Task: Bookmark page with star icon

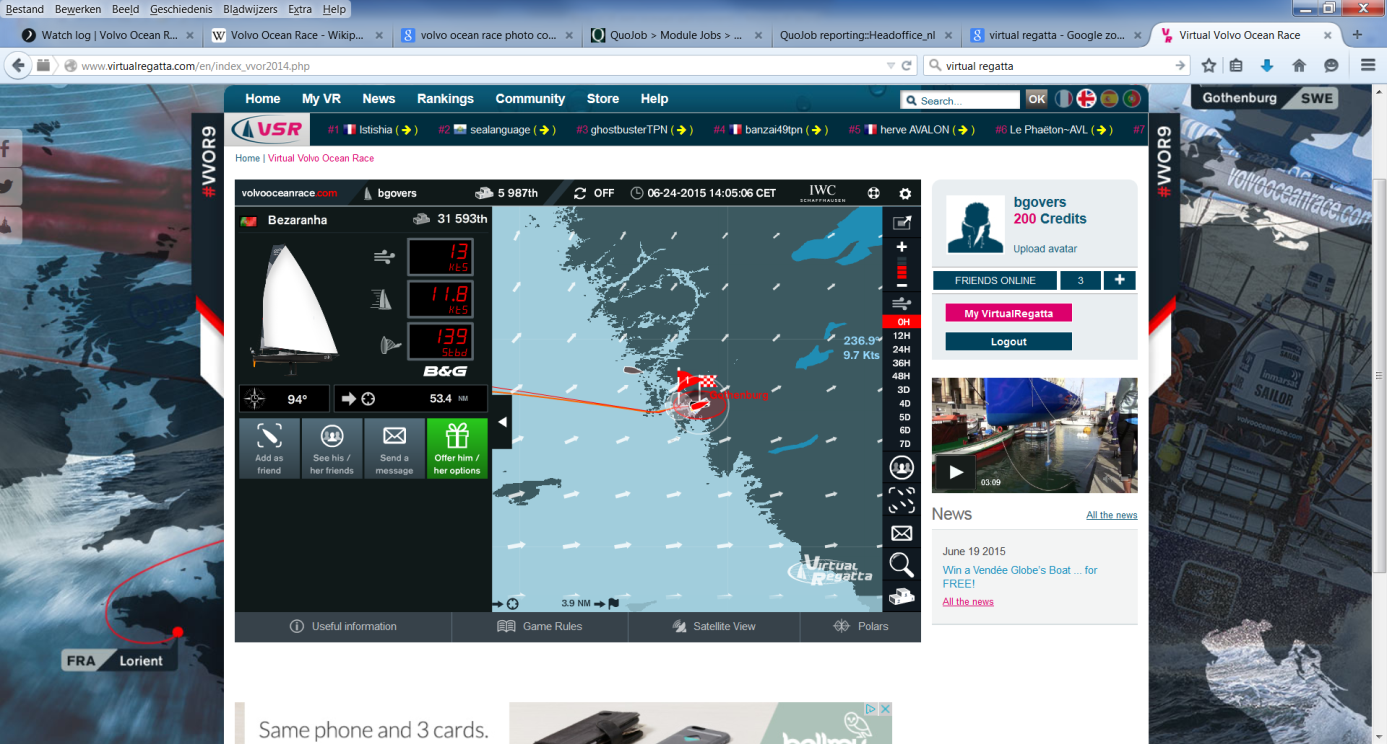Action: tap(1208, 65)
